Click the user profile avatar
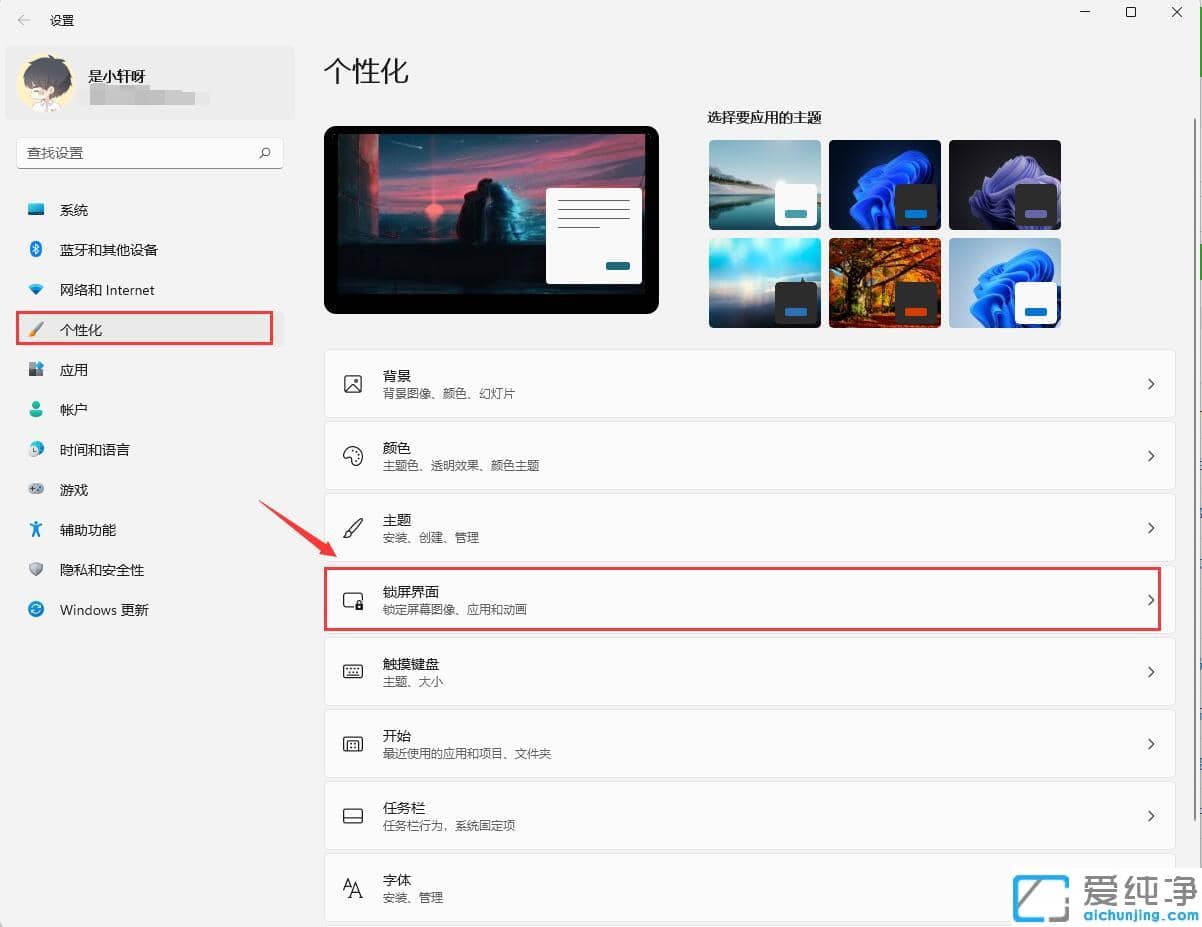 [x=46, y=83]
